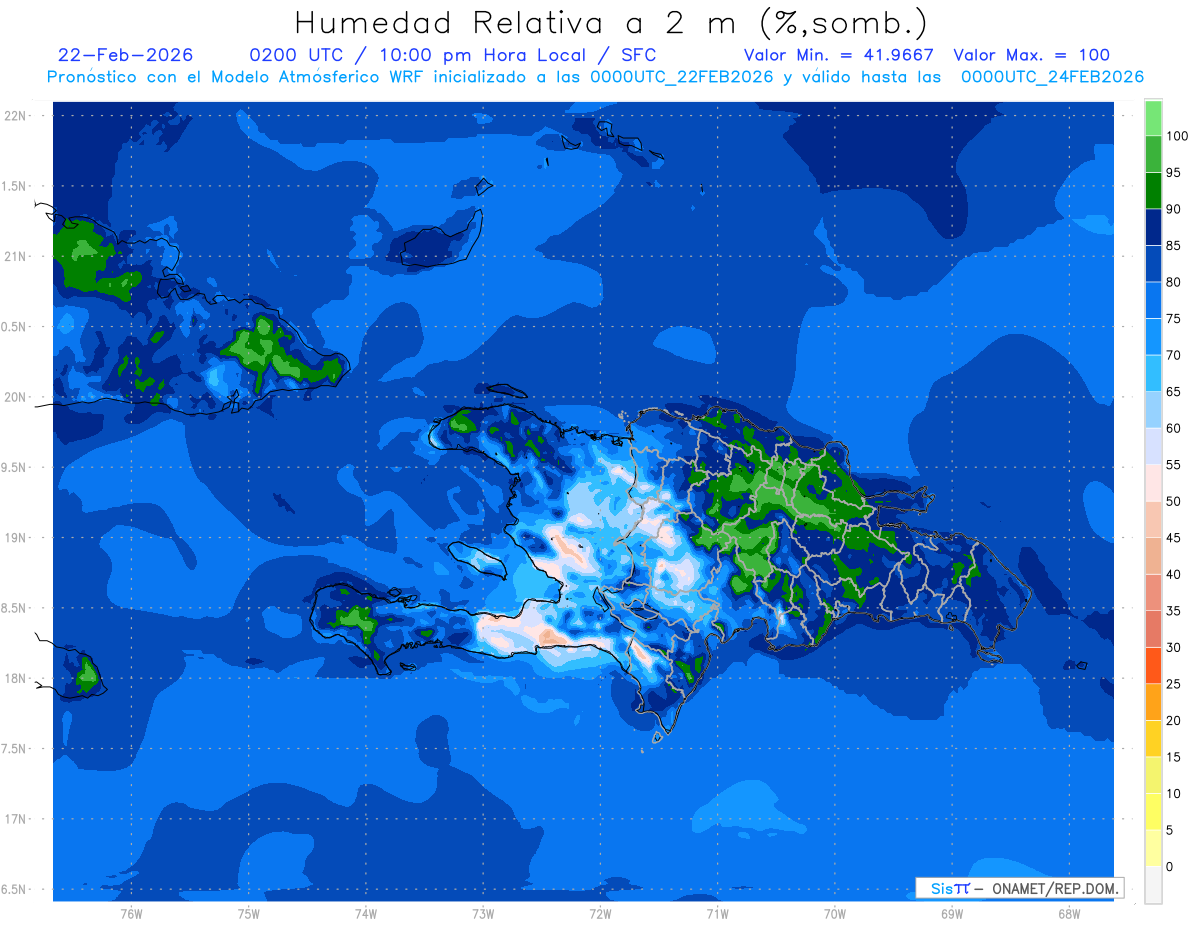Click the "74W" longitude axis label
The width and height of the screenshot is (1200, 927).
(x=366, y=914)
